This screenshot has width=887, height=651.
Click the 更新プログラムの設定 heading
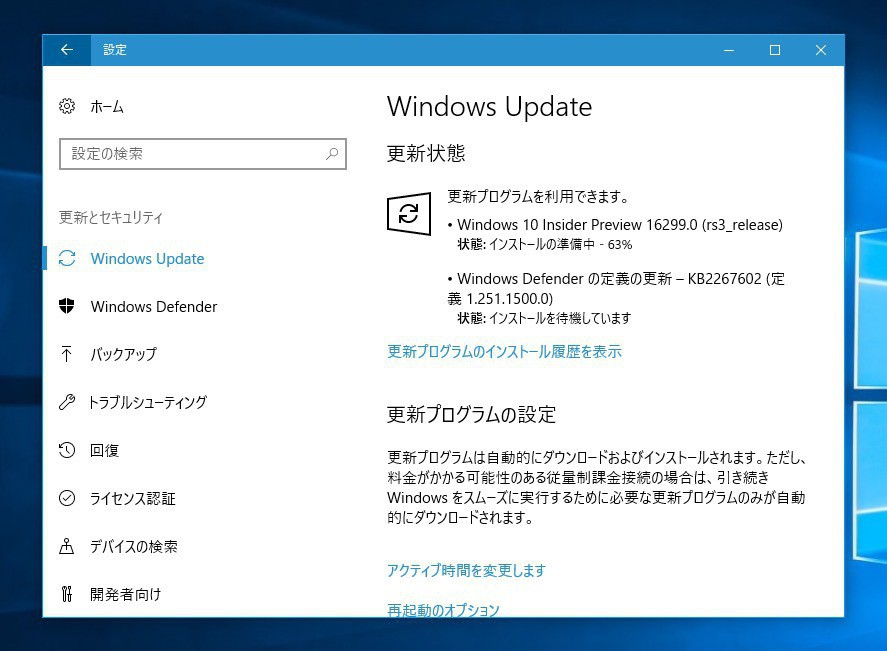pyautogui.click(x=471, y=415)
